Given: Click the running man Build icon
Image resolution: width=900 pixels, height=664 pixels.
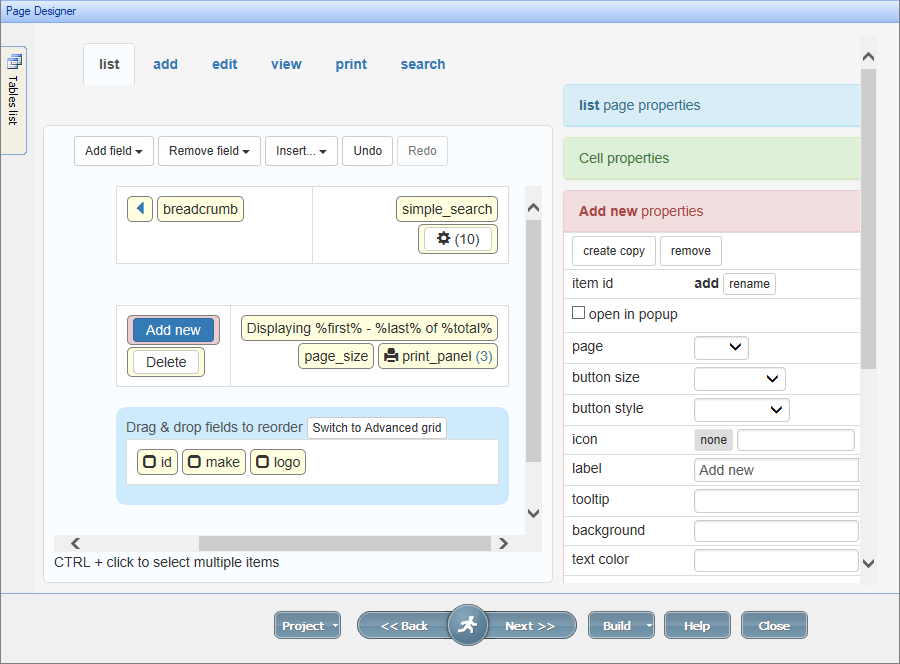Looking at the screenshot, I should point(467,626).
